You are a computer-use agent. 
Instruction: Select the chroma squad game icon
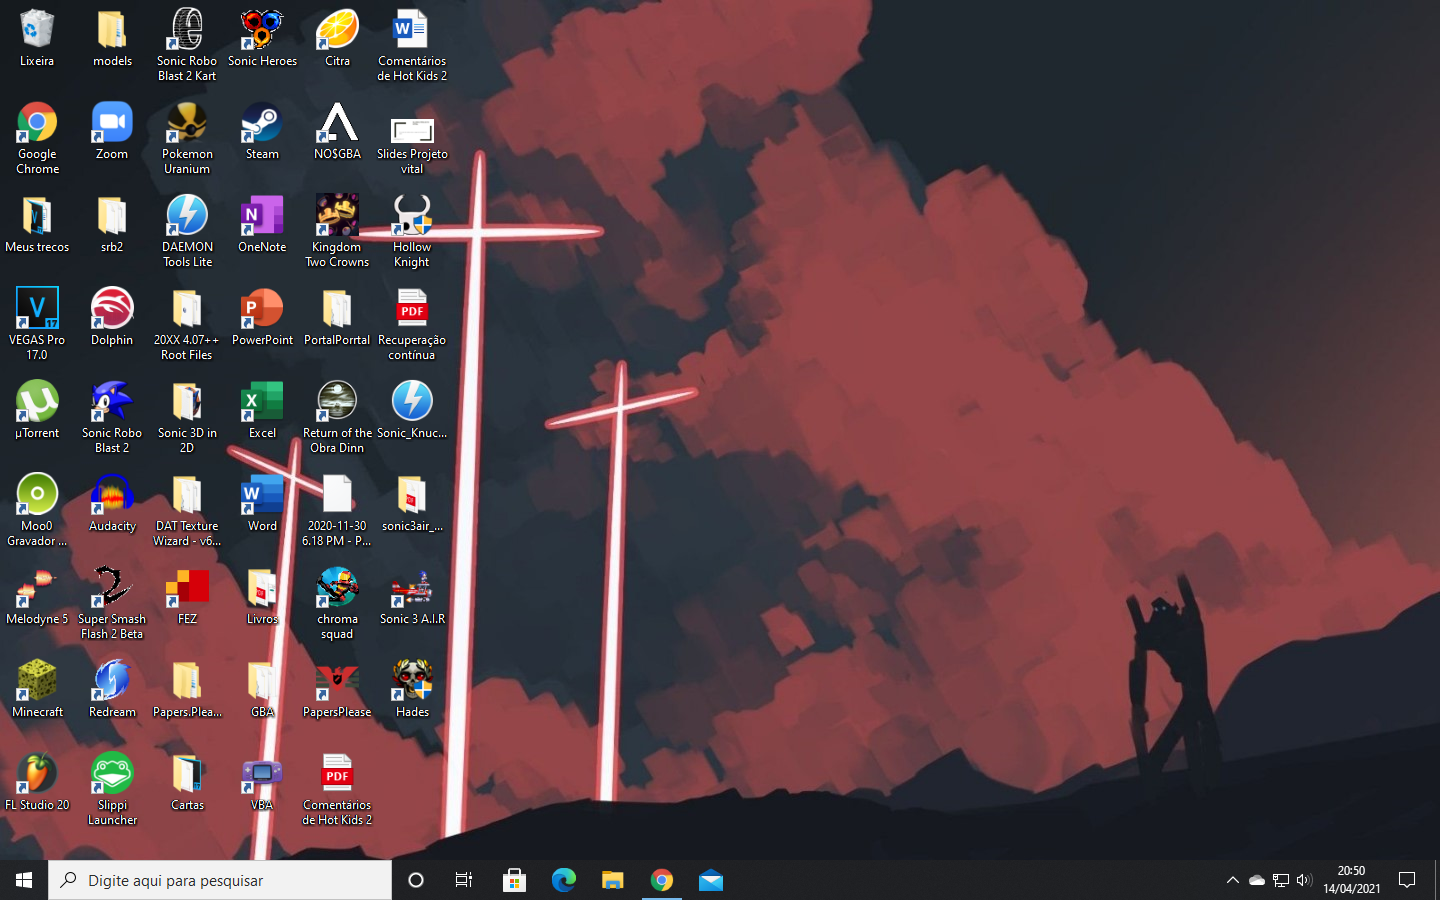pos(337,603)
